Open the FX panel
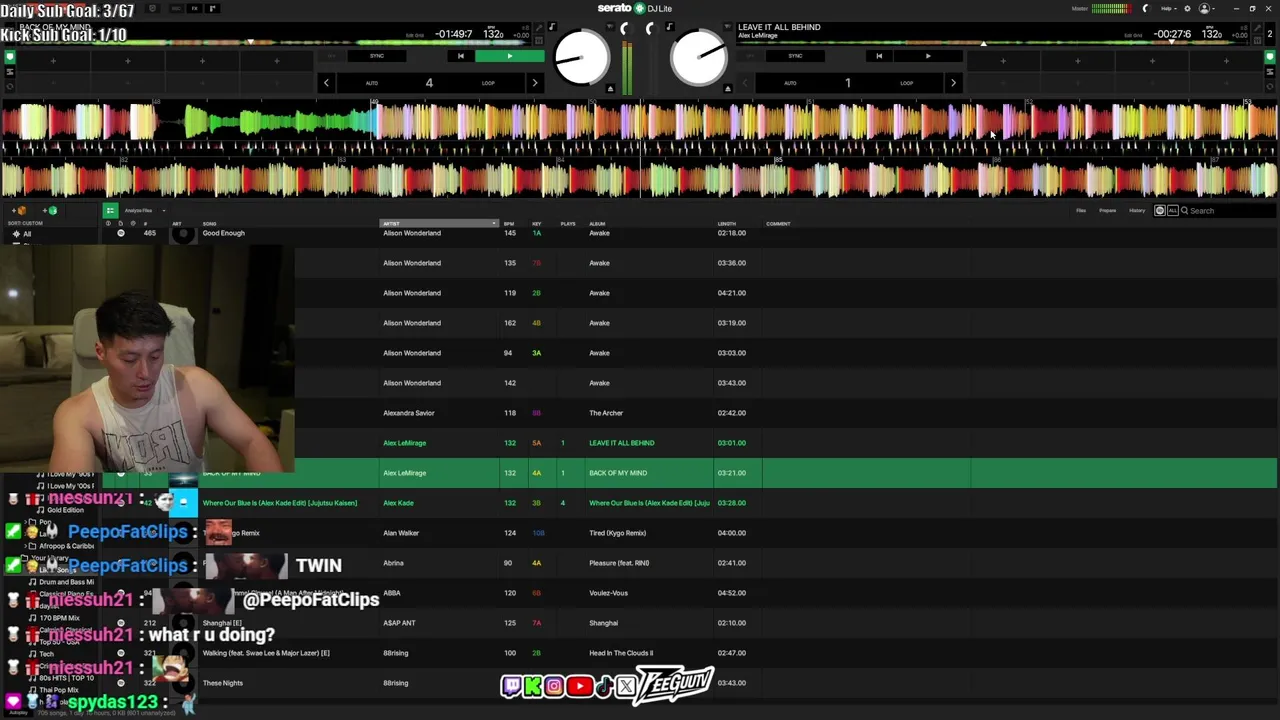This screenshot has height=720, width=1280. pyautogui.click(x=194, y=8)
